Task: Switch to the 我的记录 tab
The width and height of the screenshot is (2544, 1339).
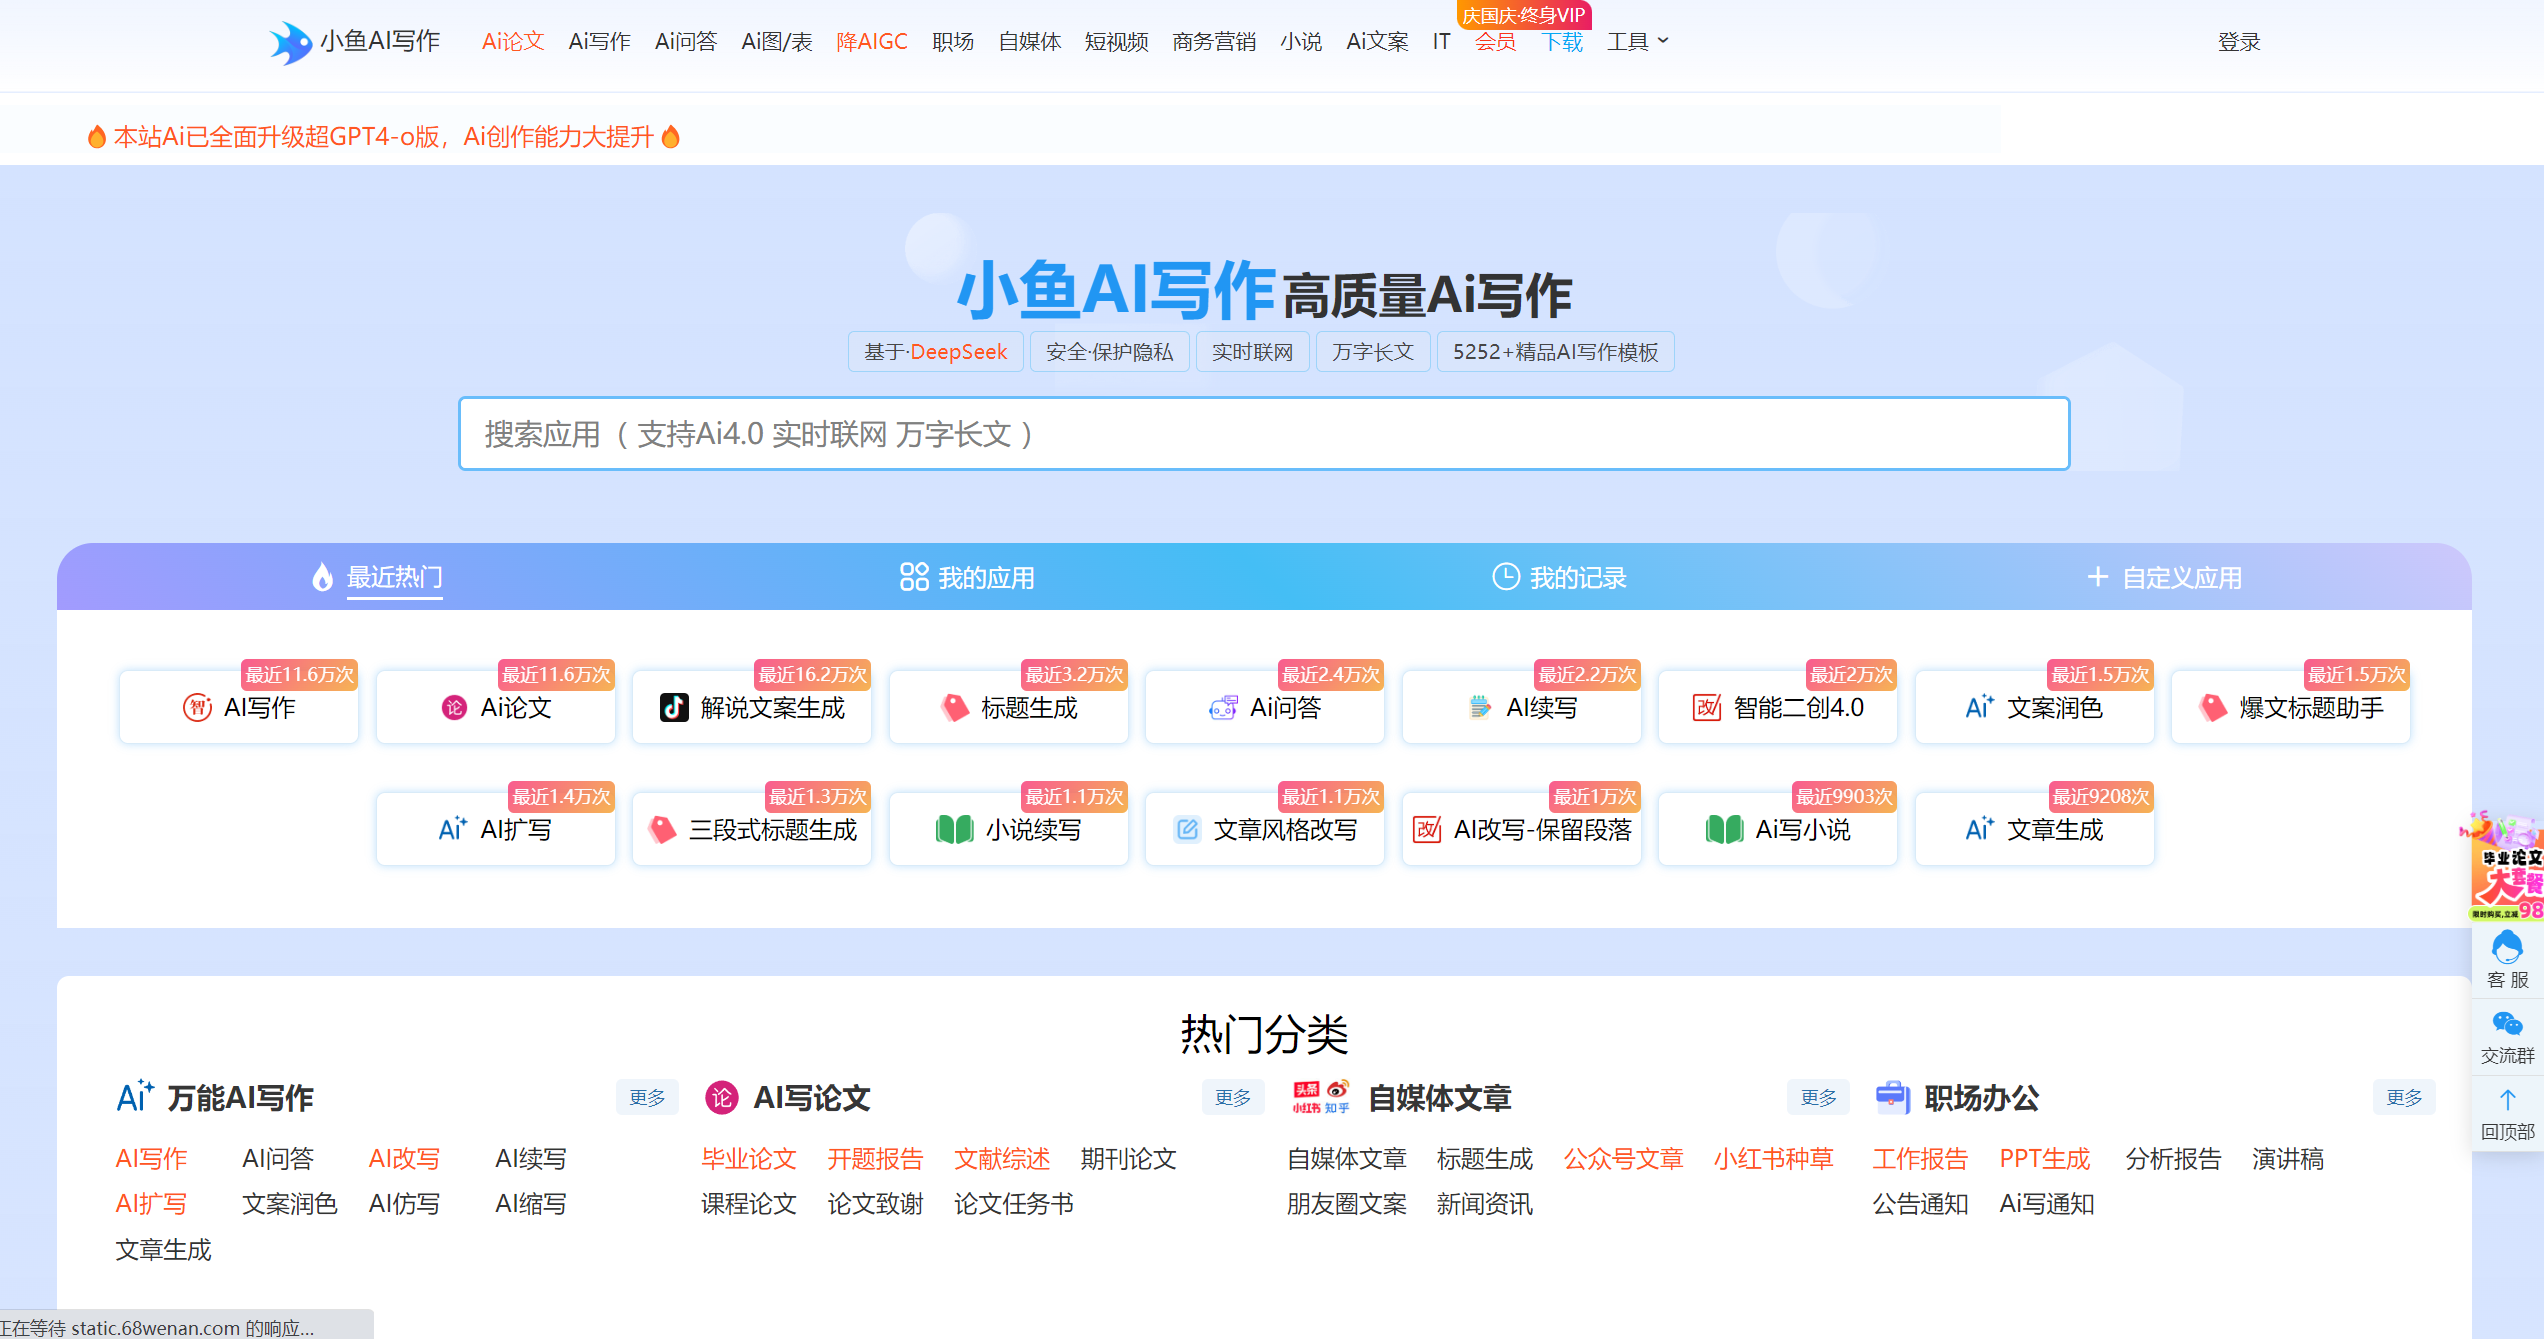Action: (1557, 577)
